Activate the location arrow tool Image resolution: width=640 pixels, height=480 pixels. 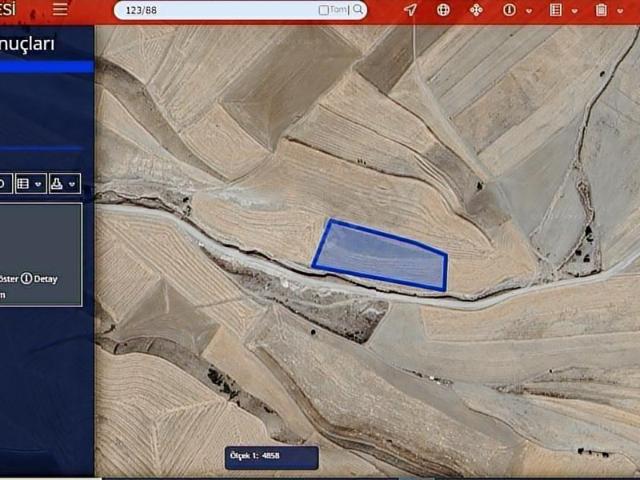(410, 10)
